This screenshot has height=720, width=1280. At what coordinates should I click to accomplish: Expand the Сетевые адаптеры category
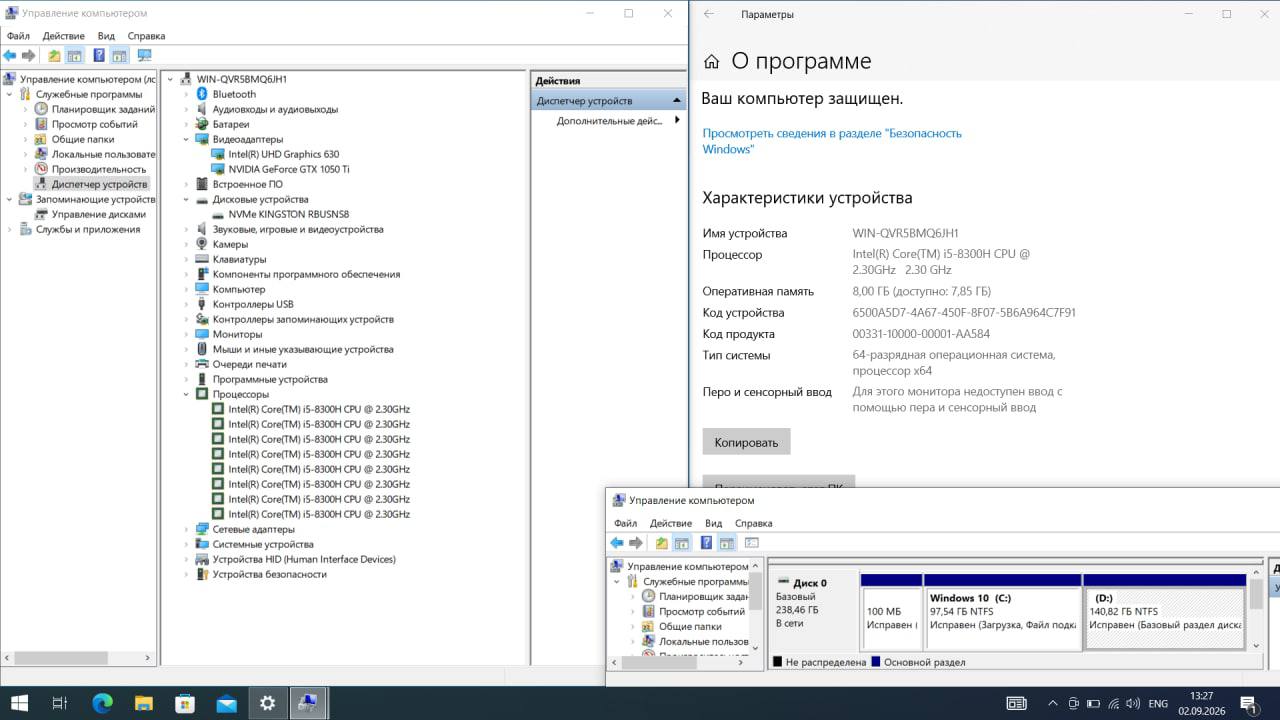(186, 529)
